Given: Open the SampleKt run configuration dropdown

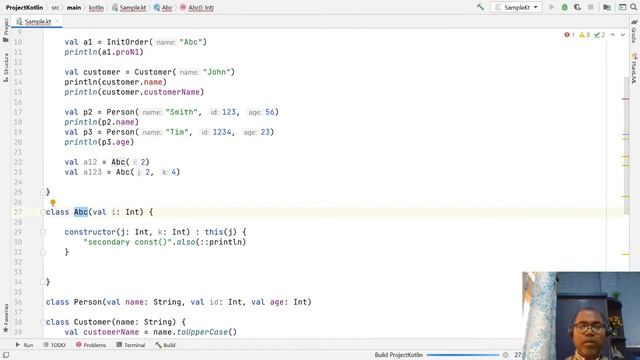Looking at the screenshot, I should tap(516, 7).
